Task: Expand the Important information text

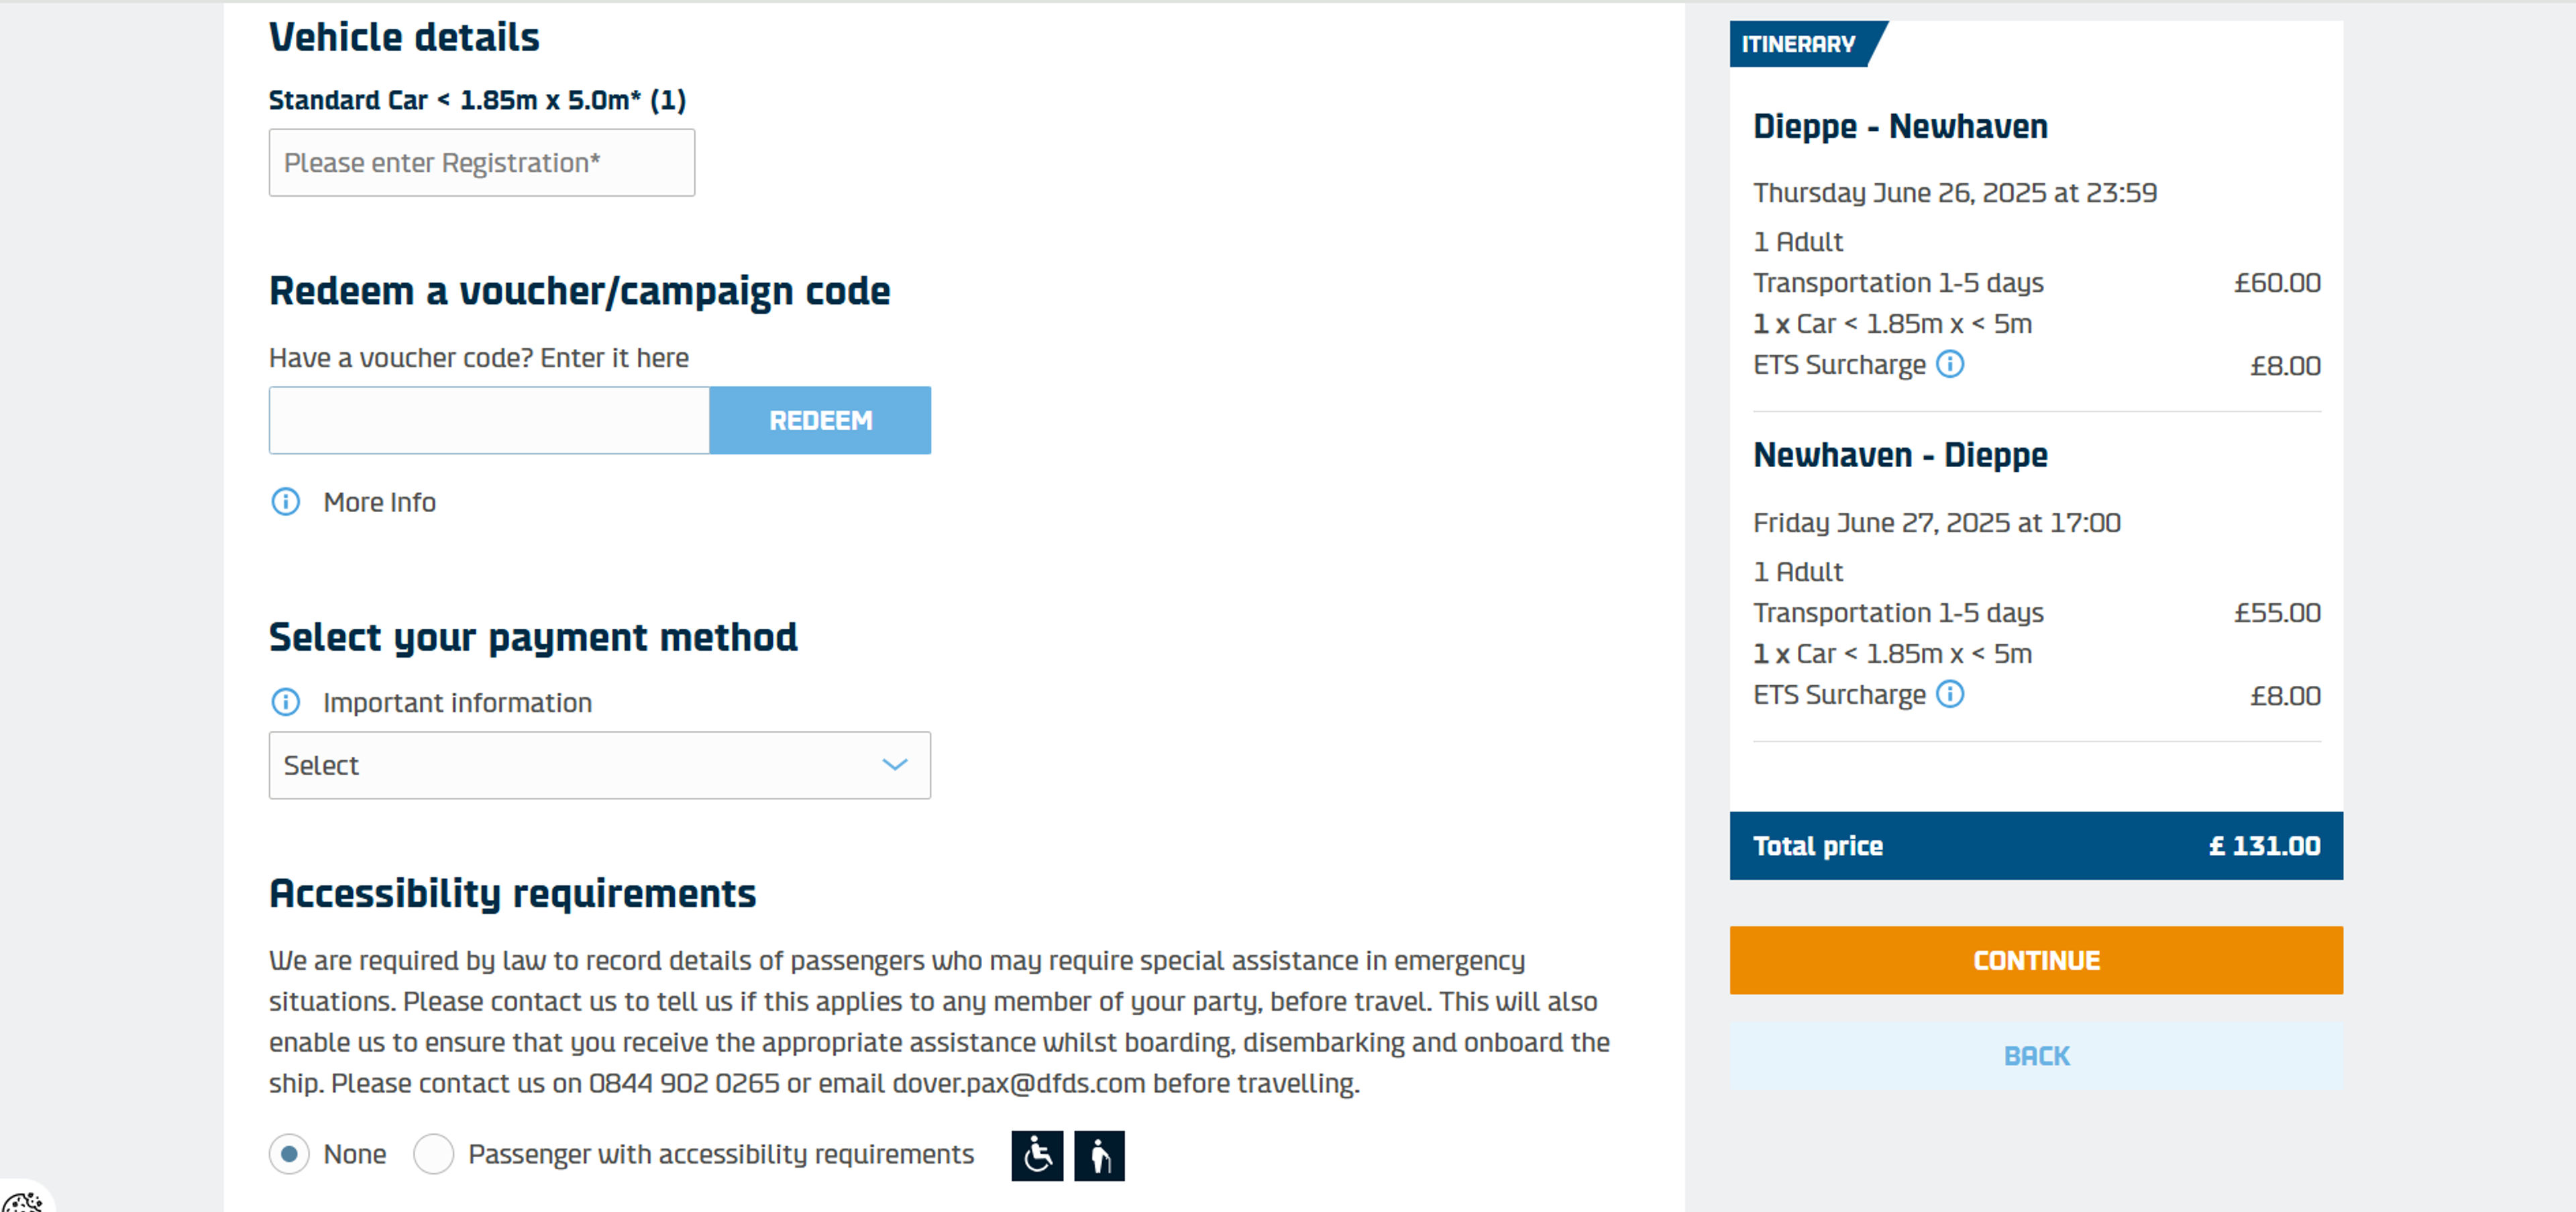Action: pos(457,703)
